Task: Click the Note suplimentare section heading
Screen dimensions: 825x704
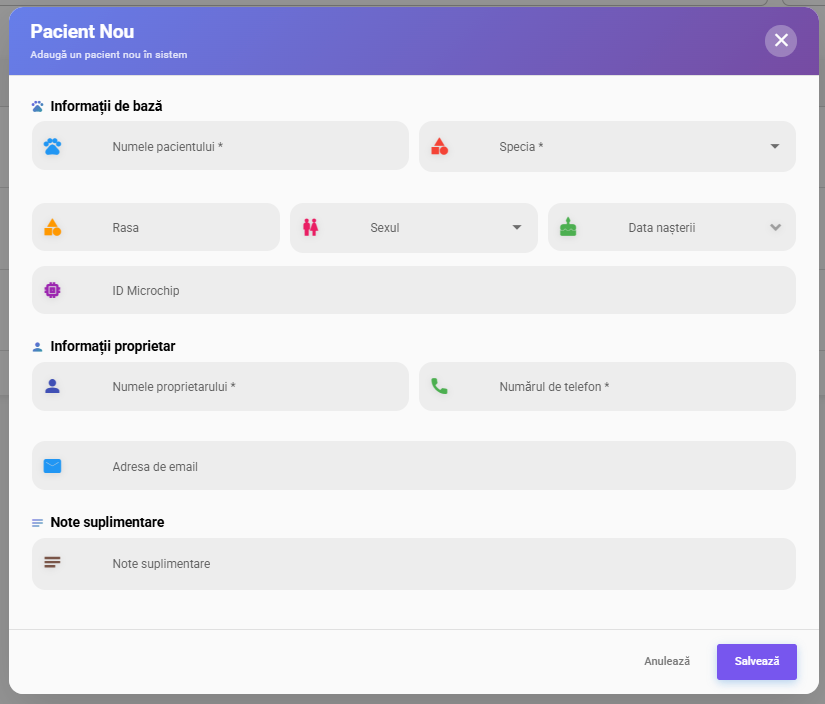Action: click(x=107, y=522)
